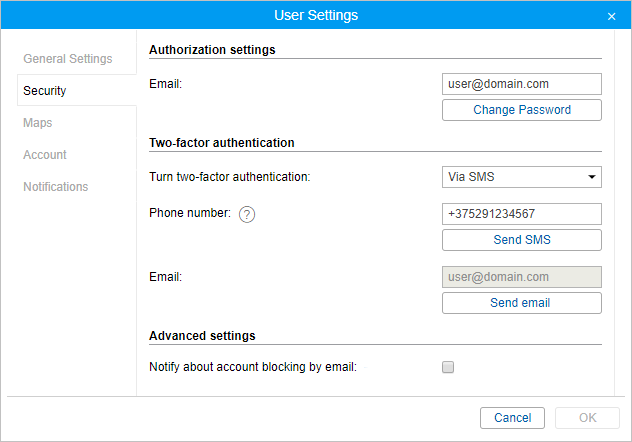Cancel the settings changes
This screenshot has width=632, height=442.
point(512,418)
